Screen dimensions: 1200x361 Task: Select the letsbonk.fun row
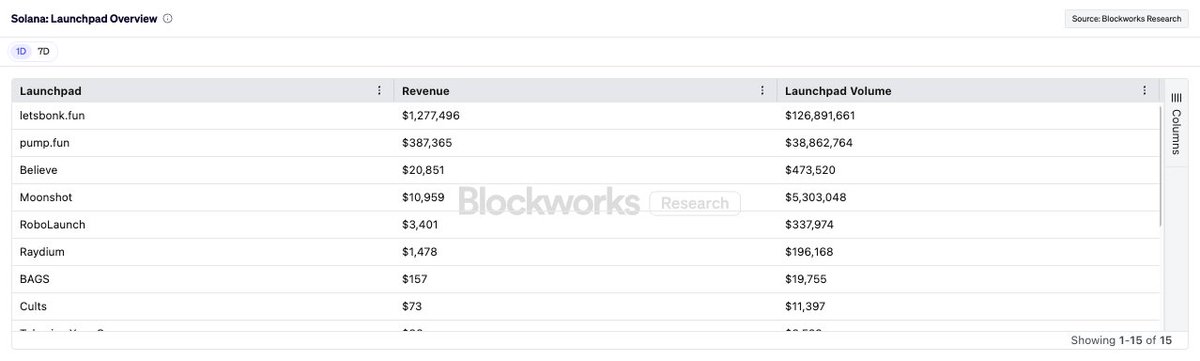586,116
